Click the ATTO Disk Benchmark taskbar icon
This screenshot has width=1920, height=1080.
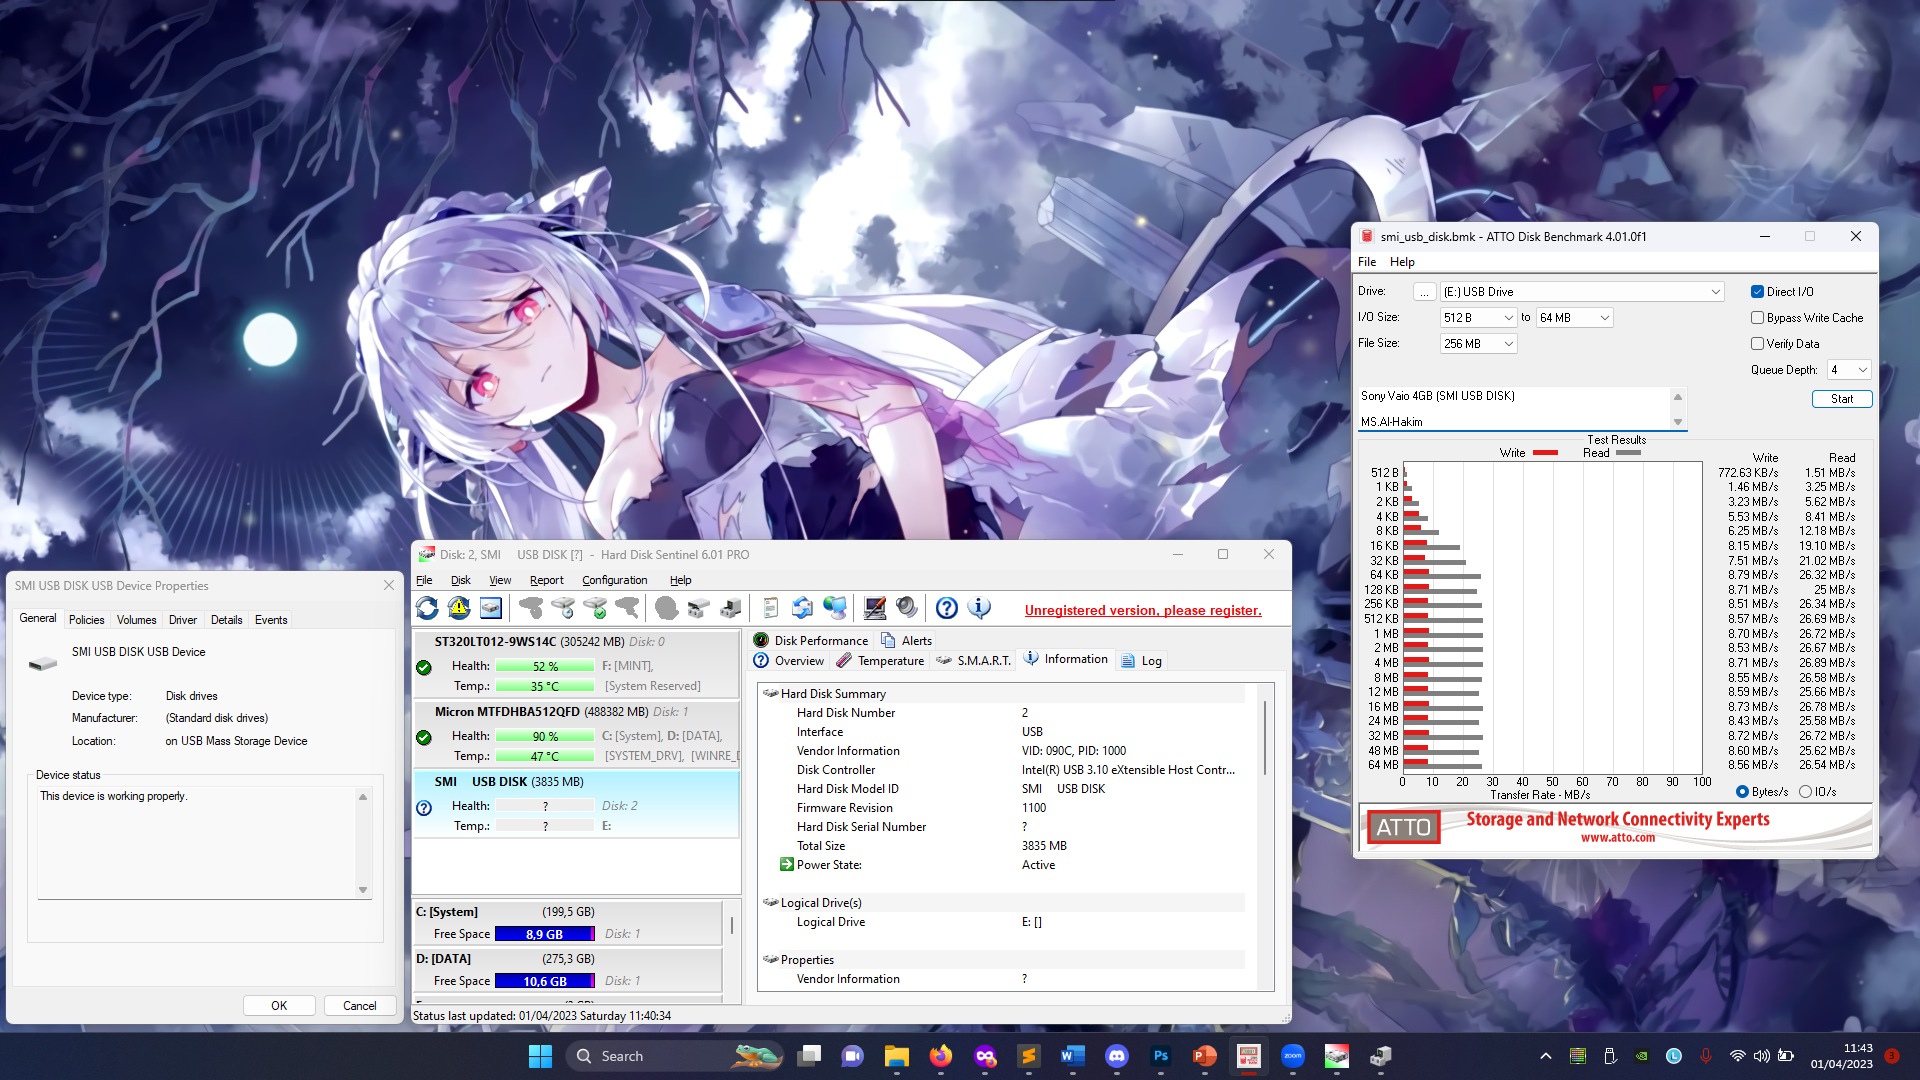coord(1248,1056)
